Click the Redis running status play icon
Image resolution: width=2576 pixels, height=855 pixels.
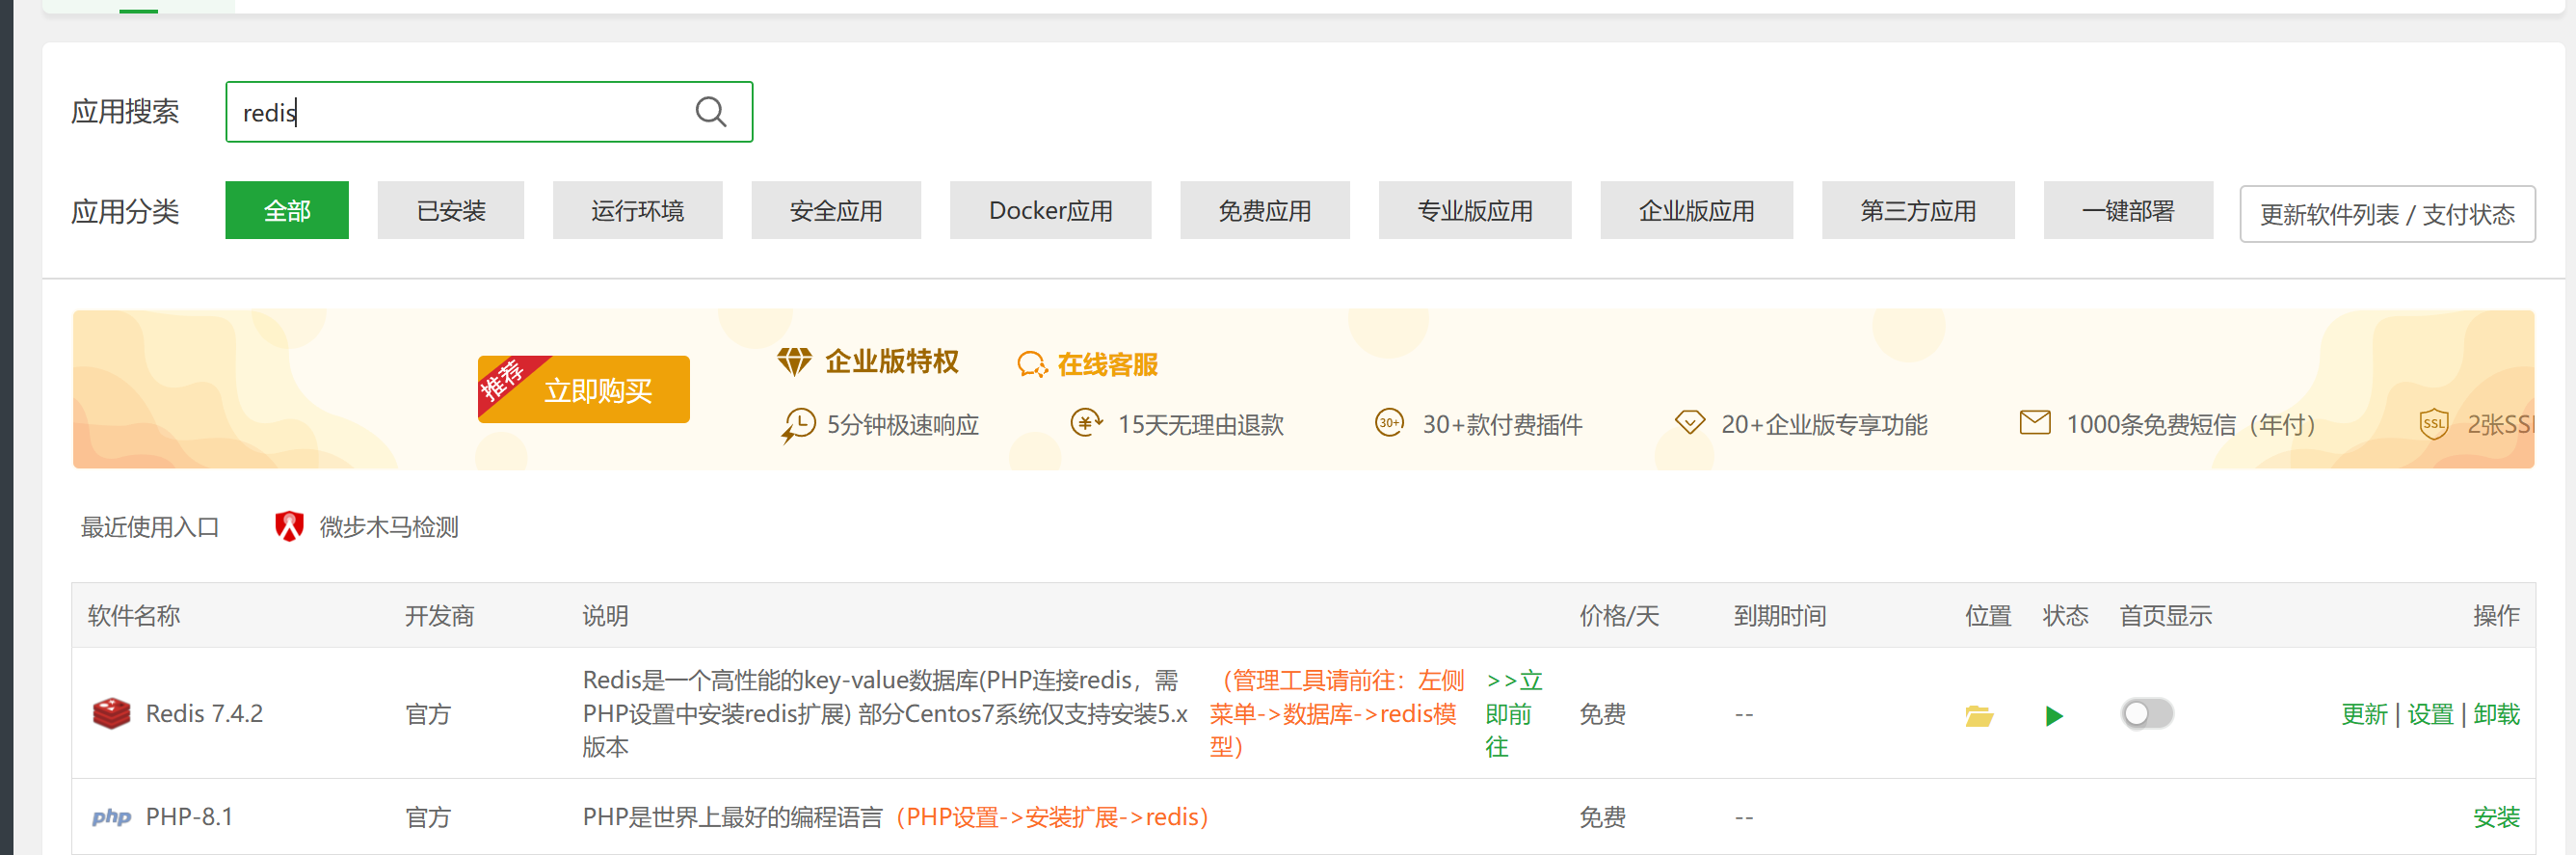[x=2054, y=715]
